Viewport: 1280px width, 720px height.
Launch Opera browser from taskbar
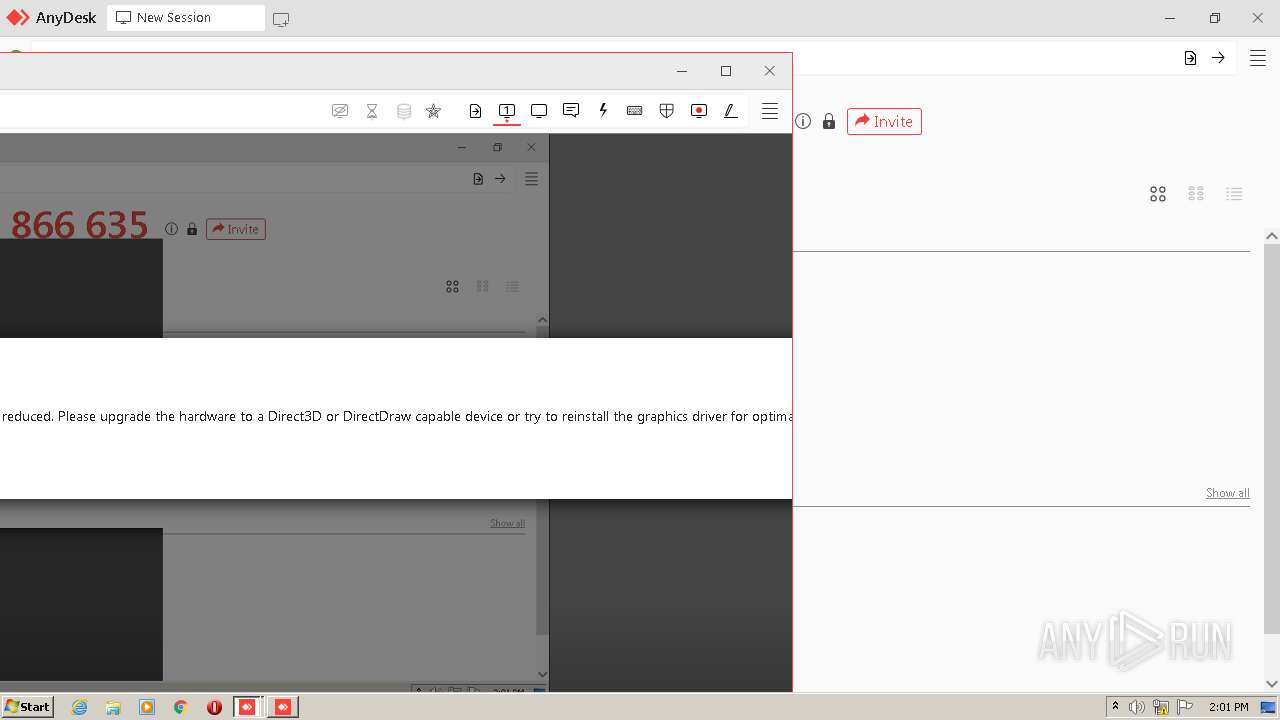coord(214,707)
